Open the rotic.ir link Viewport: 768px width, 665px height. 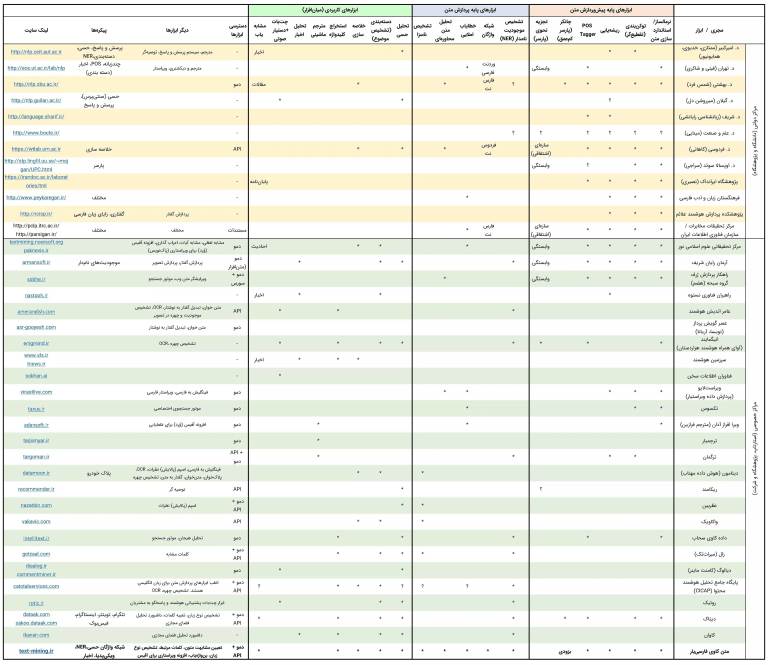[36, 603]
